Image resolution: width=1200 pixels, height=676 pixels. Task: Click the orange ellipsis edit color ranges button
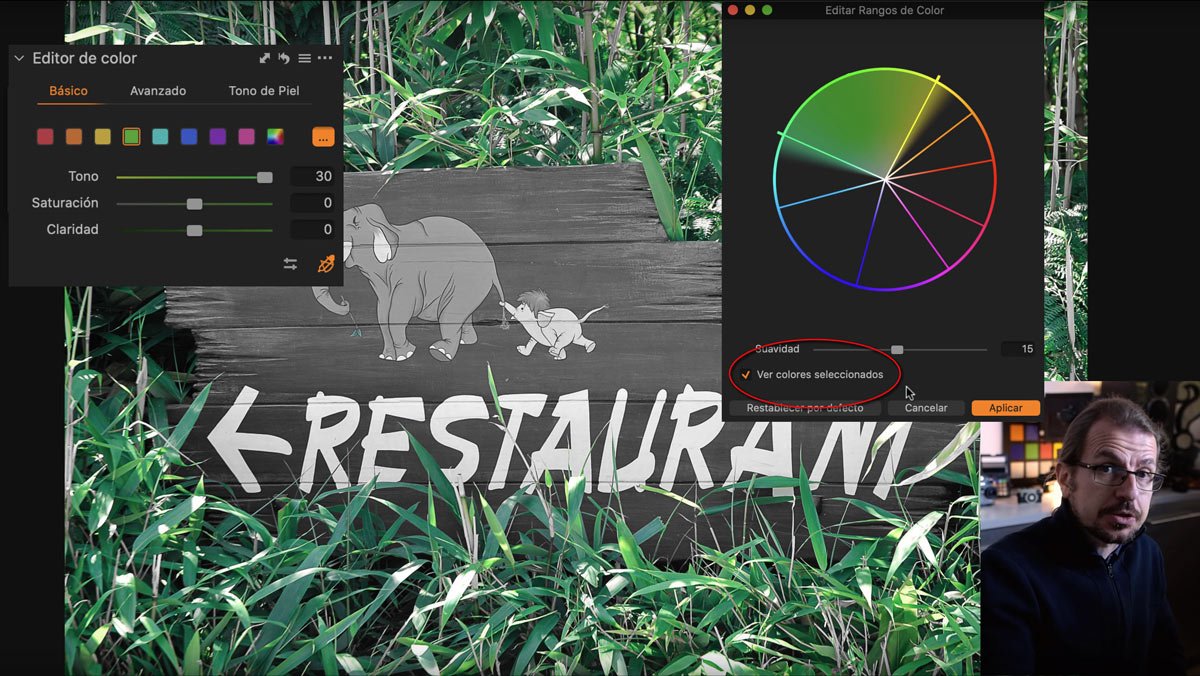click(323, 137)
